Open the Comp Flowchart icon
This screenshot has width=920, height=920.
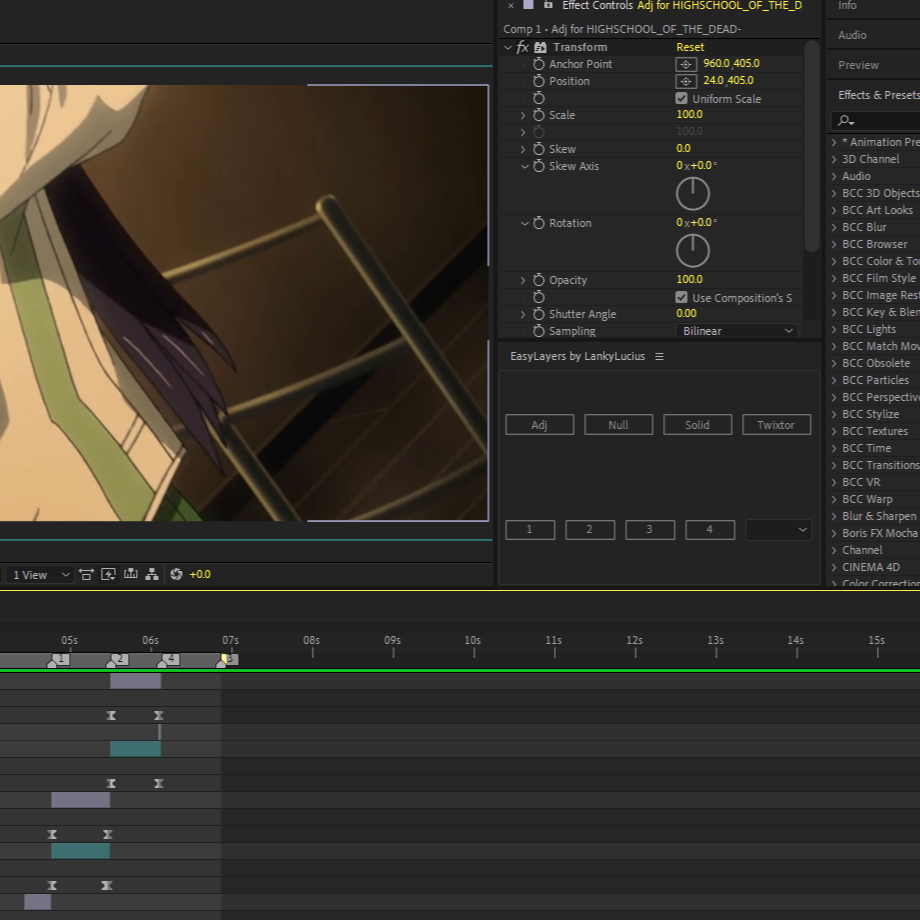coord(152,575)
